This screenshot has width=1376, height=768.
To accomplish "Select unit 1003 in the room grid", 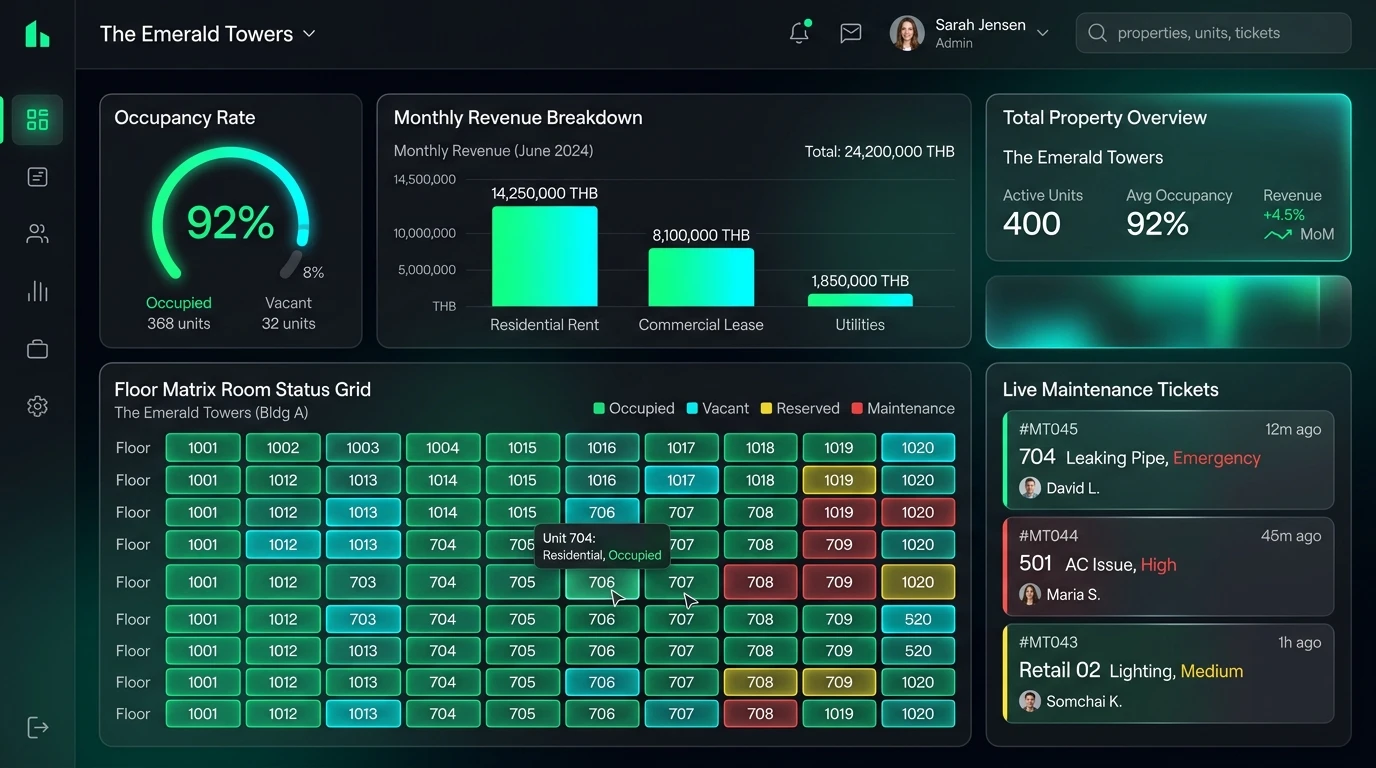I will point(363,448).
